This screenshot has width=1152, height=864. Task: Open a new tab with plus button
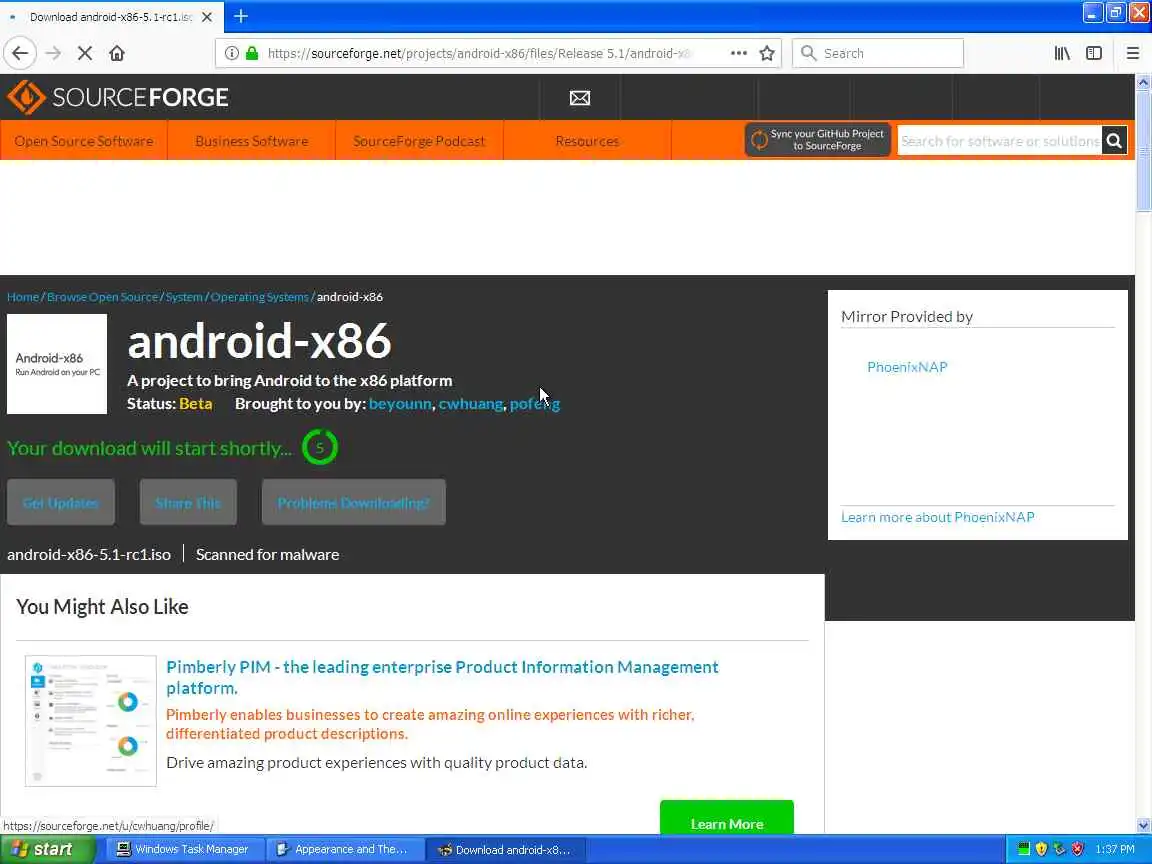pyautogui.click(x=241, y=16)
